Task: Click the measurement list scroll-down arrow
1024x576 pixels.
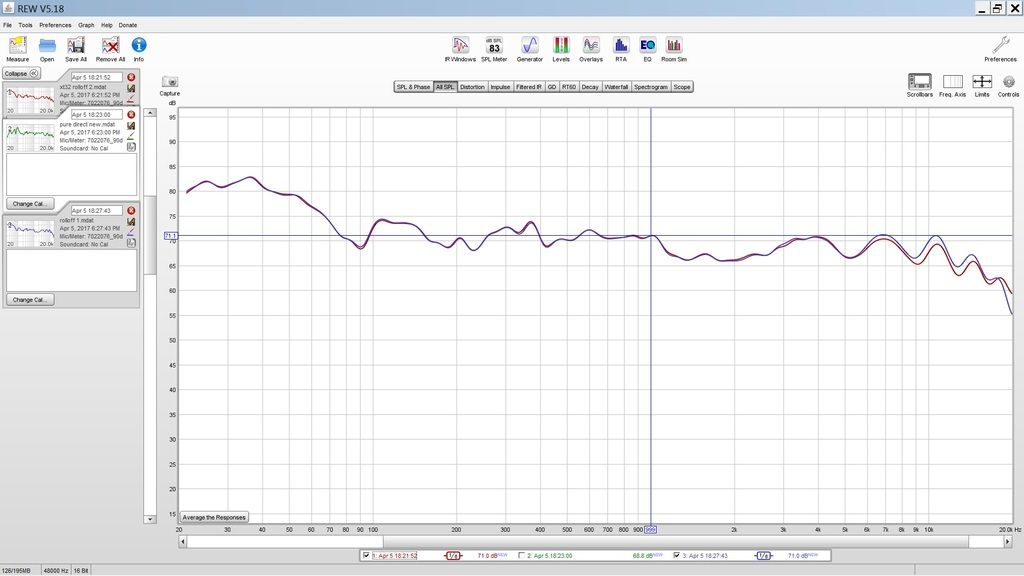Action: click(x=150, y=519)
